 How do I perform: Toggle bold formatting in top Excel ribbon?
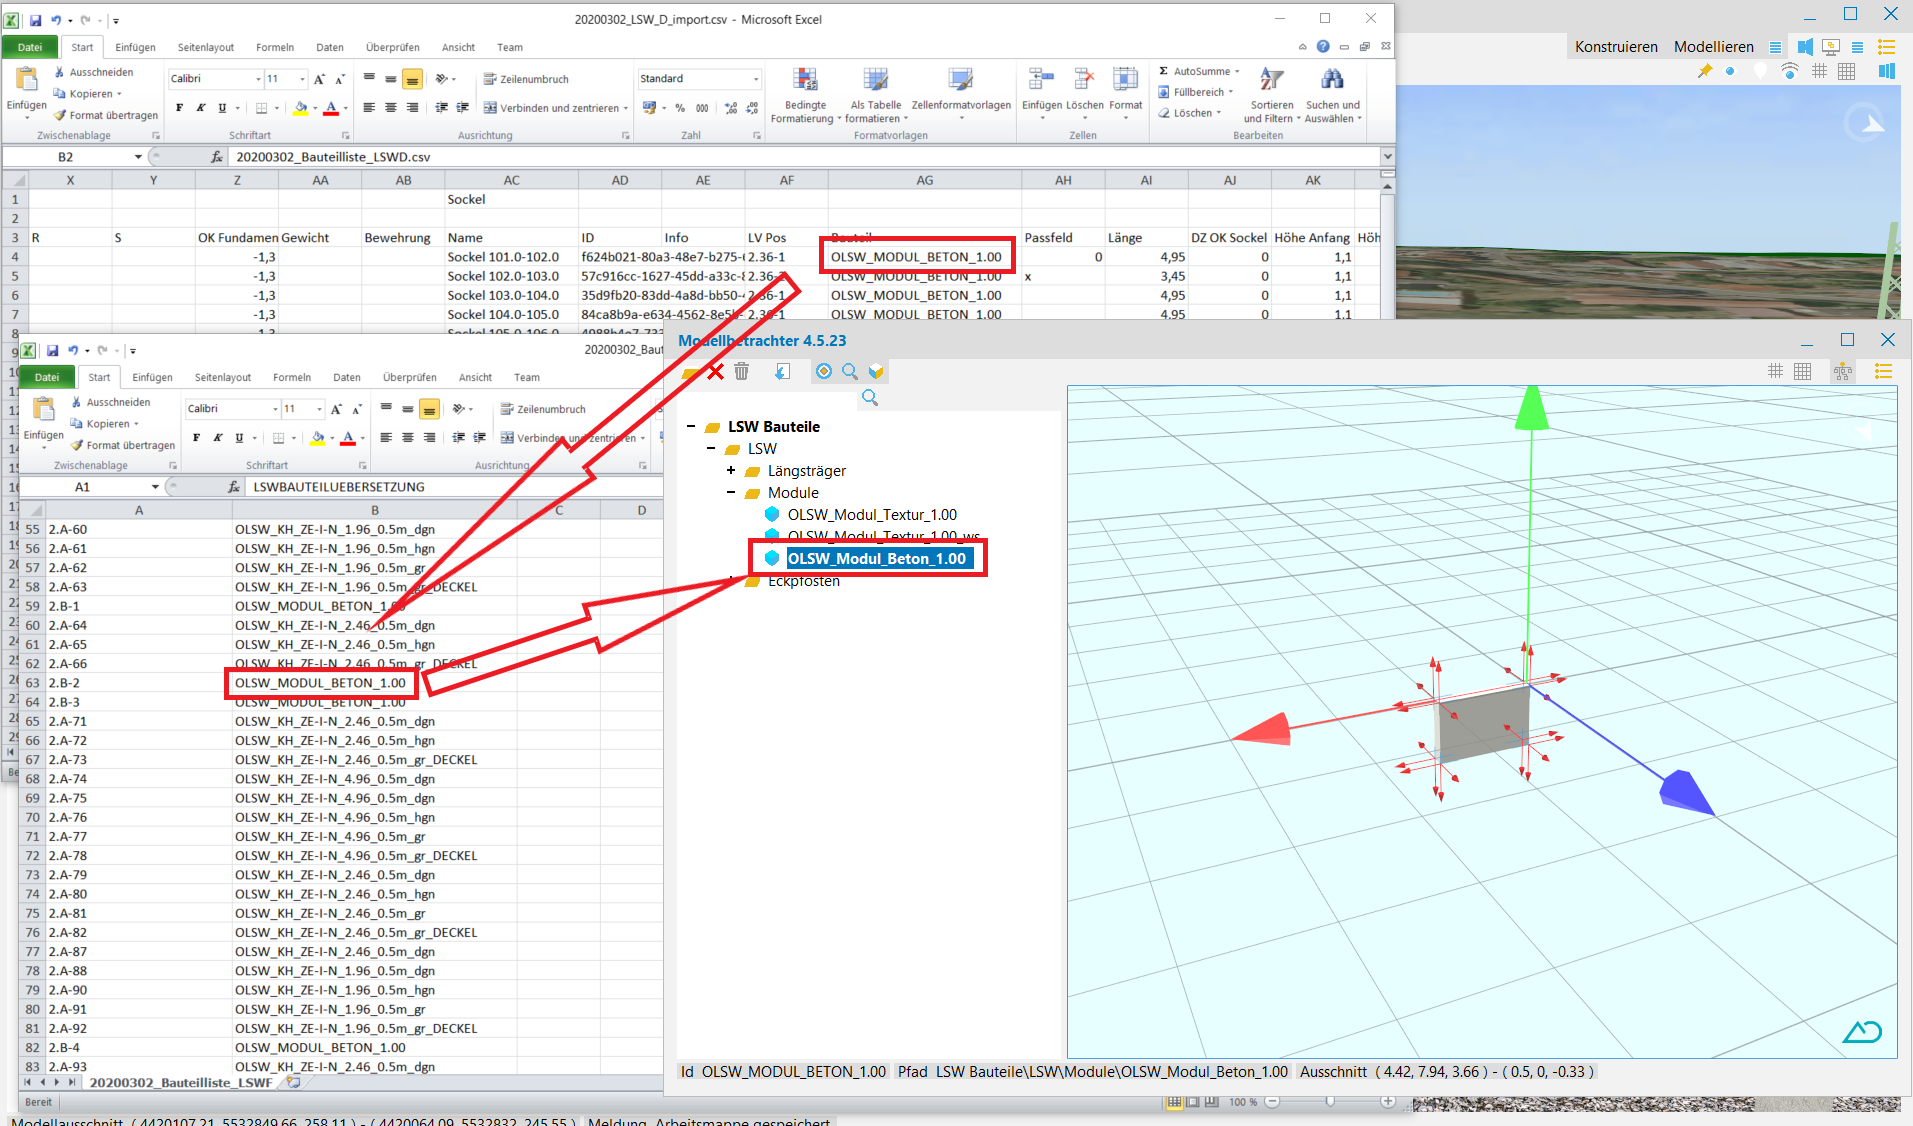tap(179, 108)
